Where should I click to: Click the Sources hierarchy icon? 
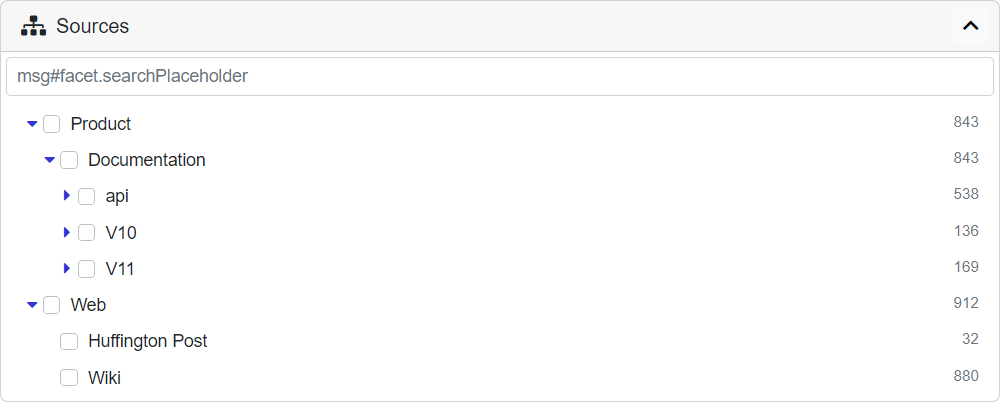(34, 26)
